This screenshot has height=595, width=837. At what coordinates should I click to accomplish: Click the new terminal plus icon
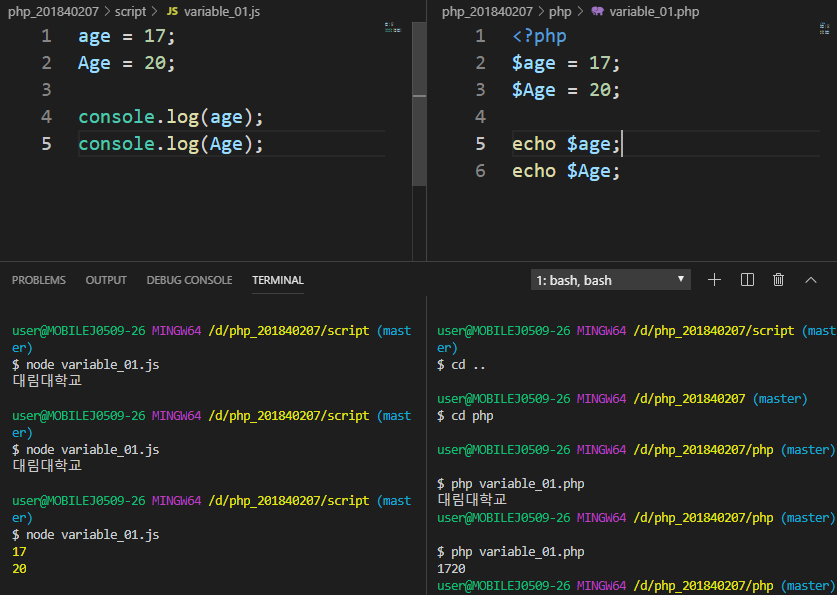point(714,280)
